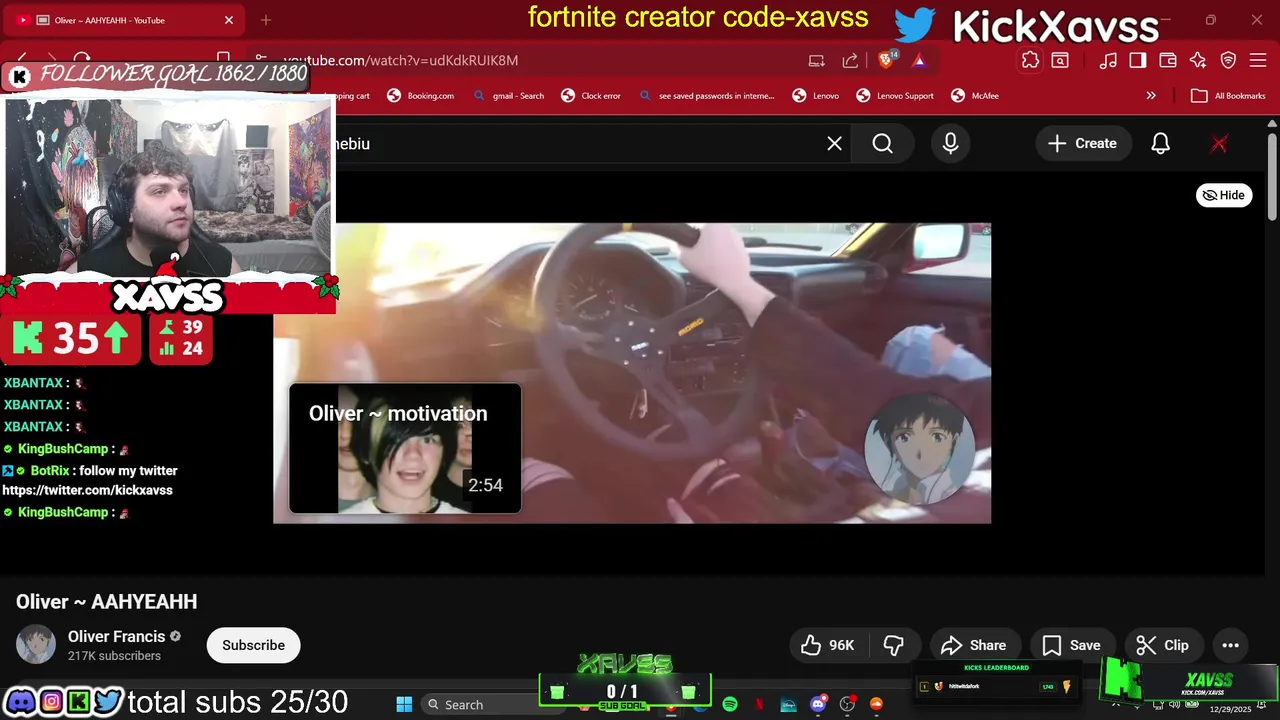Screen dimensions: 1280x720
Task: Click the Hide button over the video
Action: pos(1224,195)
